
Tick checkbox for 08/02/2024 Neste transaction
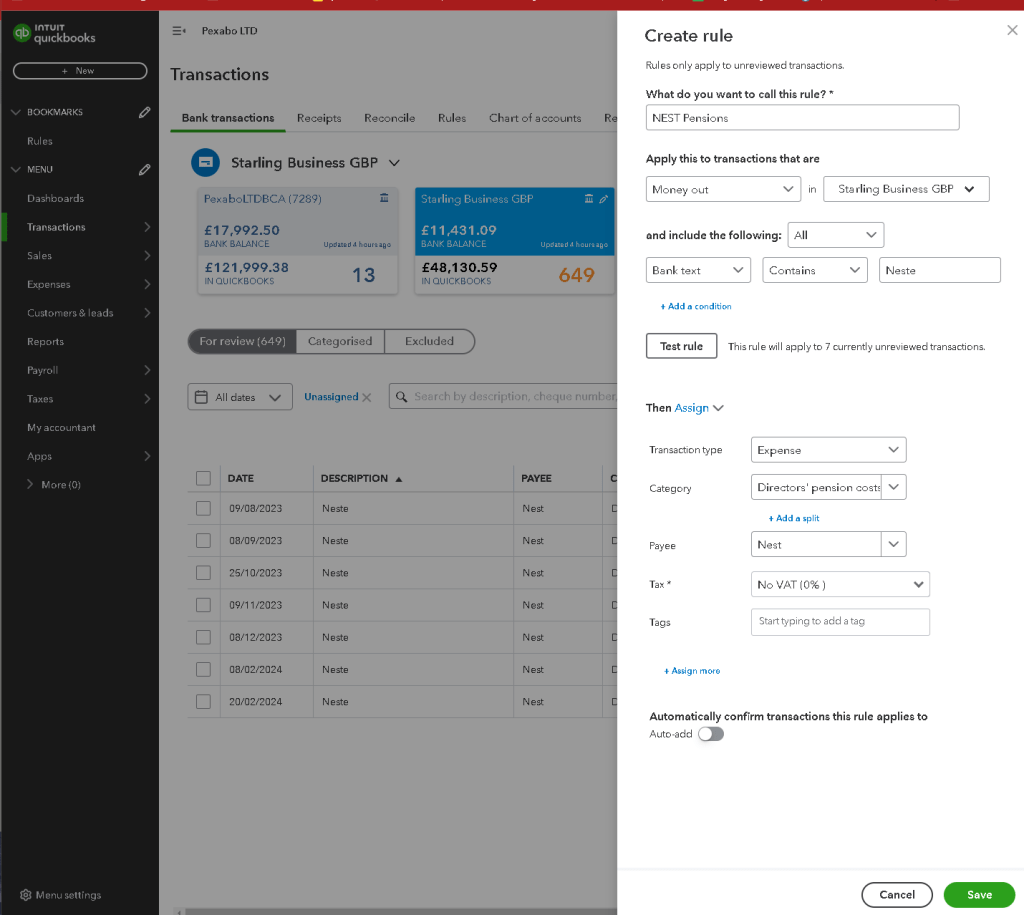pos(204,669)
